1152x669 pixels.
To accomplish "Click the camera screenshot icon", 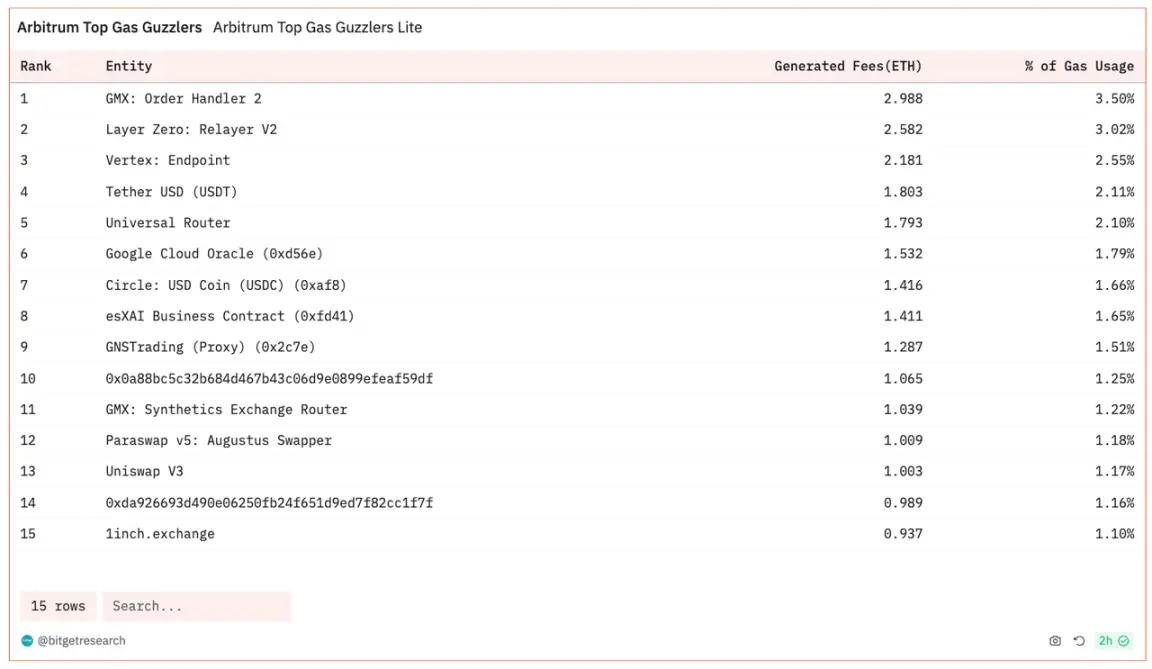I will (1055, 640).
